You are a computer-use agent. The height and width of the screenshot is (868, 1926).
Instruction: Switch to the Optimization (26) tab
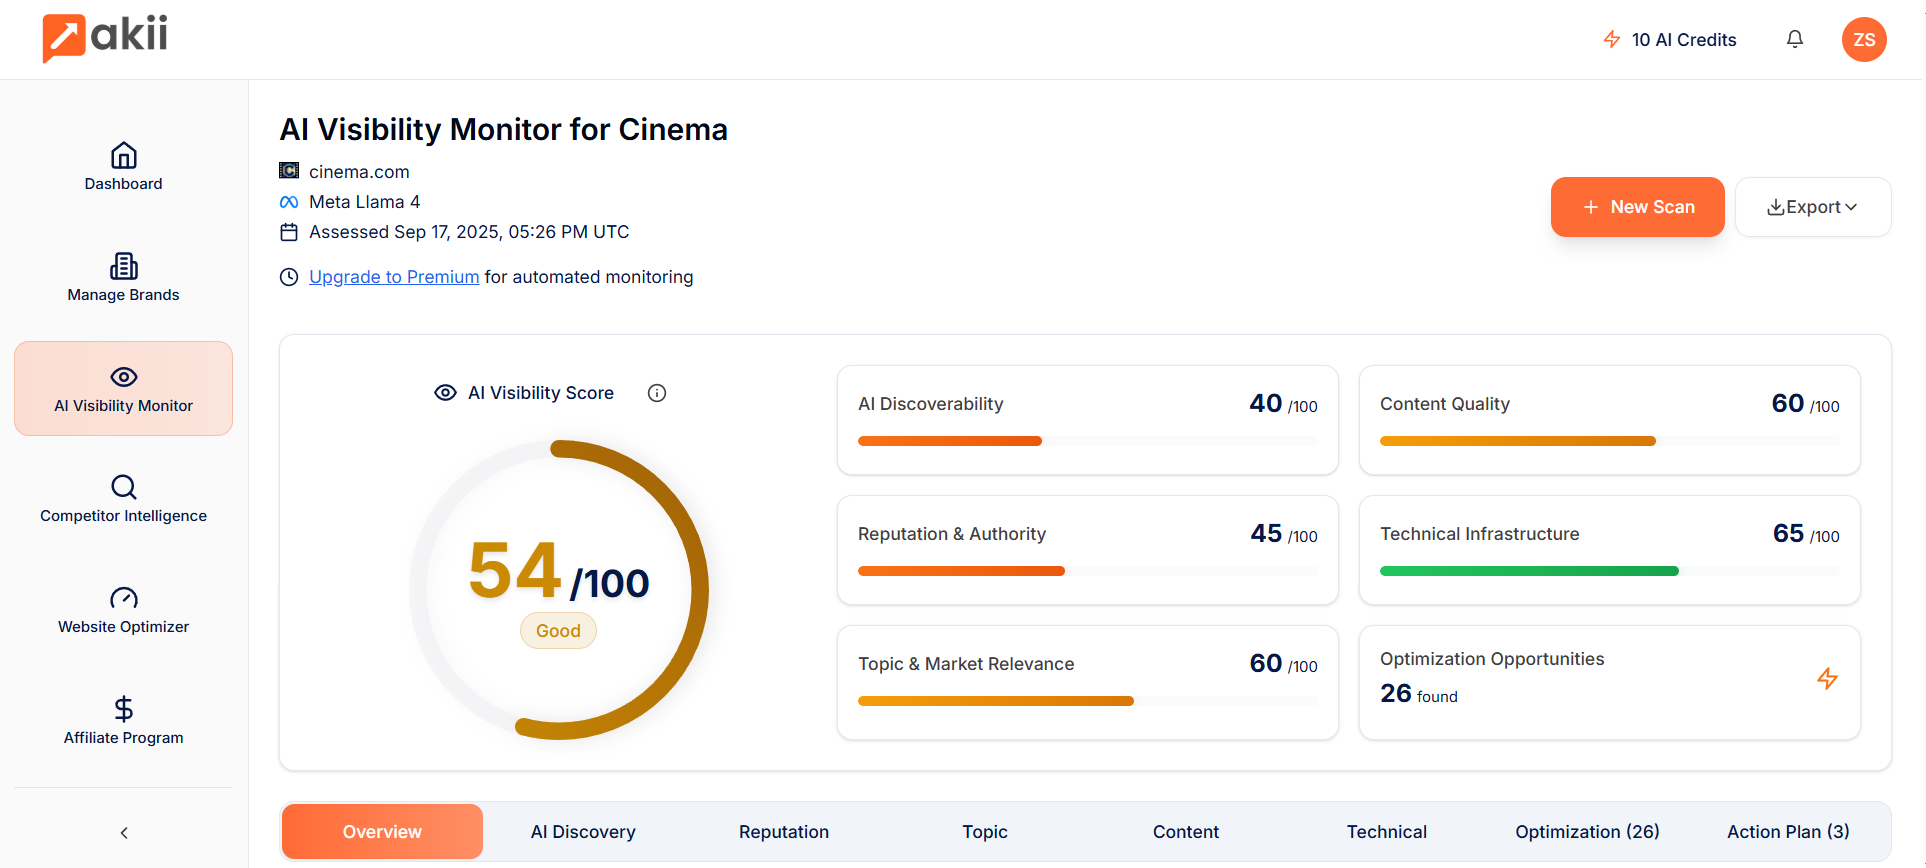(x=1587, y=832)
